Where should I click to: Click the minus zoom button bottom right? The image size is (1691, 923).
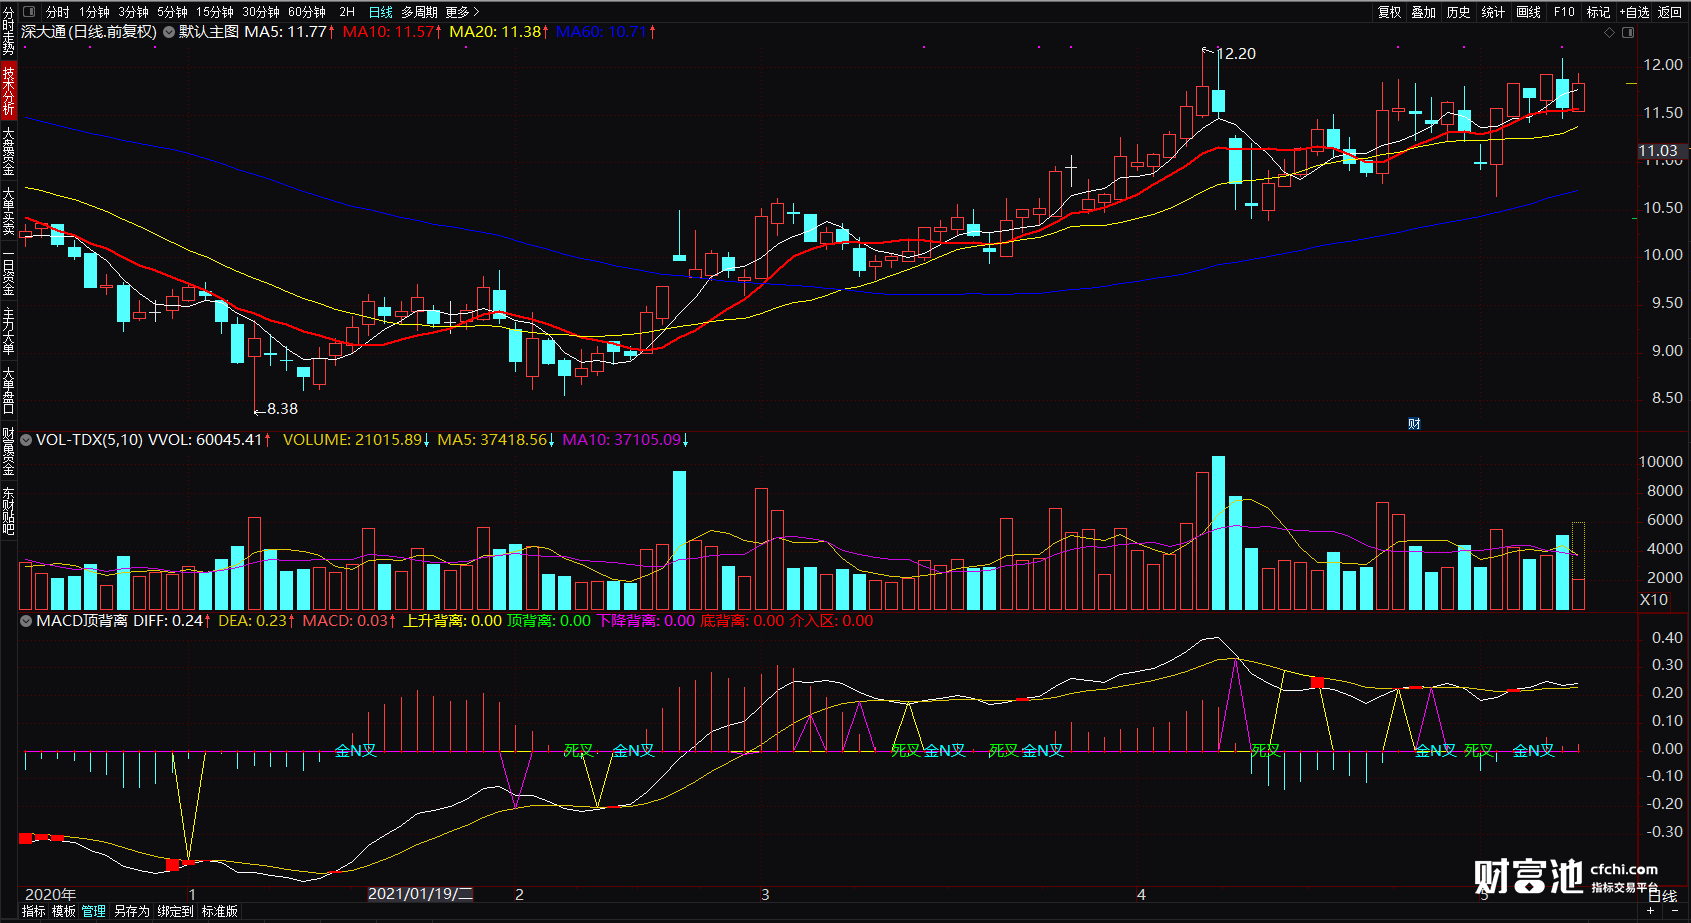coord(1674,911)
